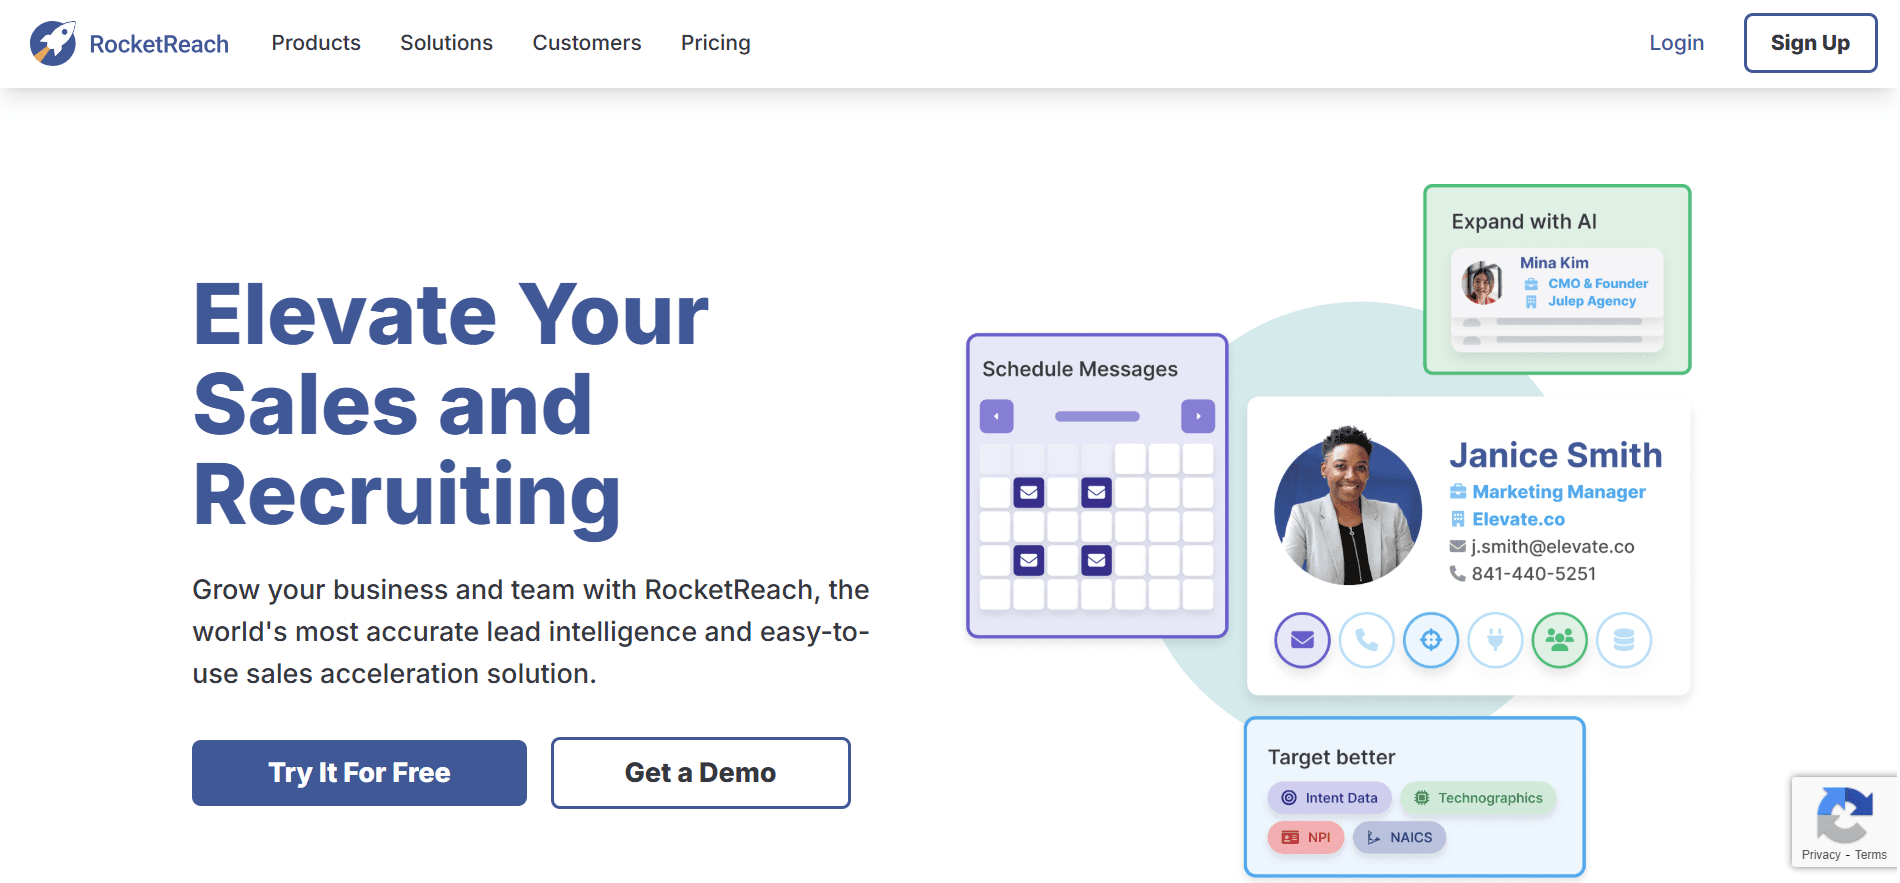Open reCAPTCHA Terms link

coord(1871,855)
